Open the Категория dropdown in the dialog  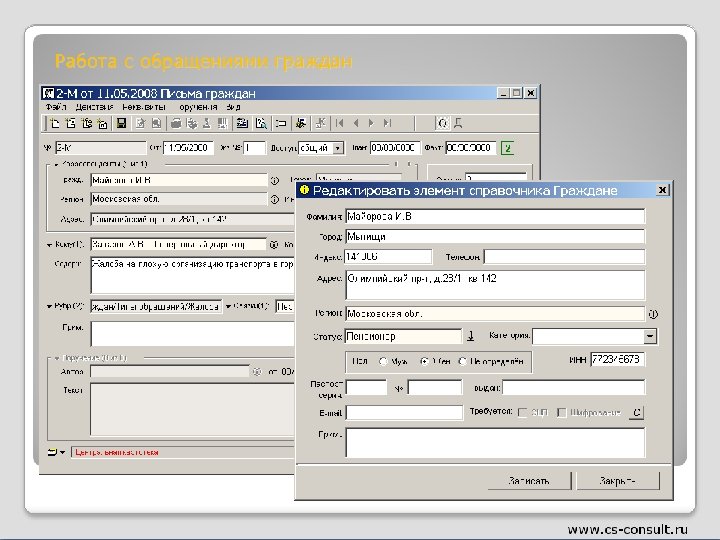[650, 336]
